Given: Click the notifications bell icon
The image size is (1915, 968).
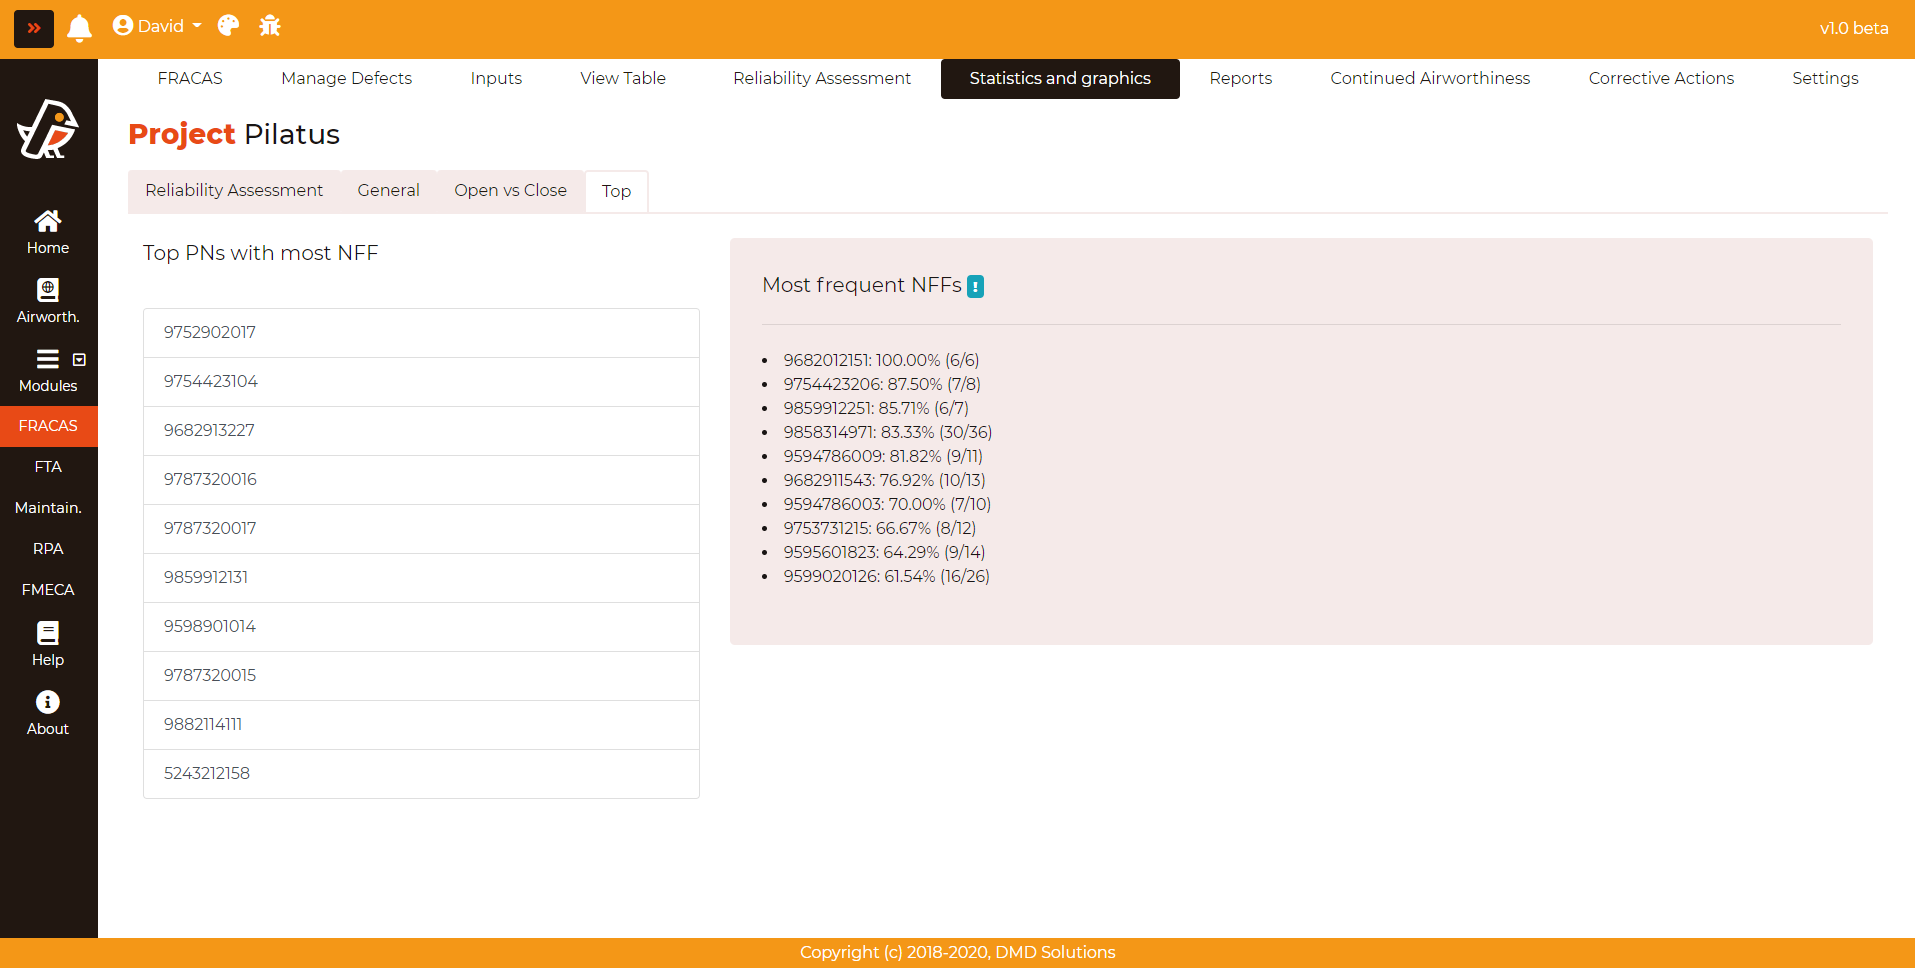Looking at the screenshot, I should point(79,27).
